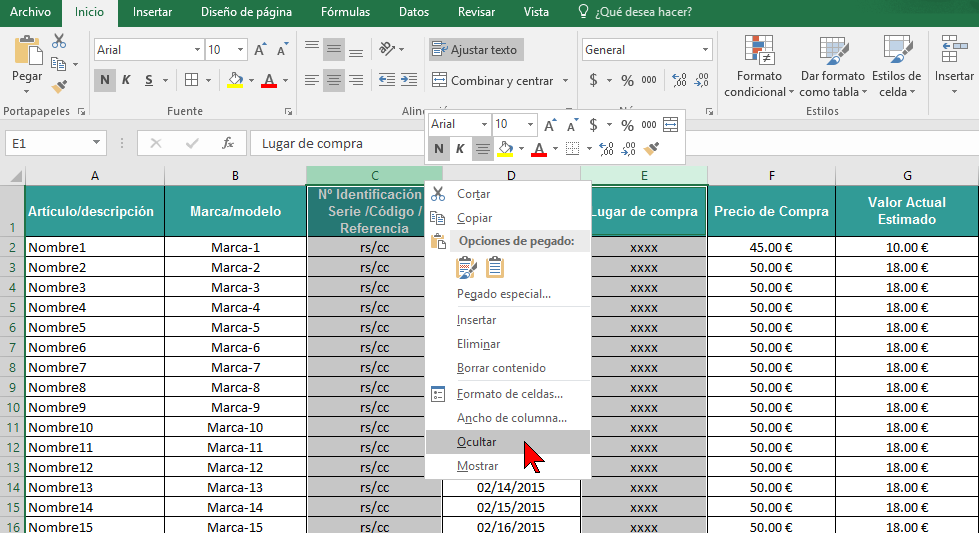Choose Pegado especial in context menu
Image resolution: width=979 pixels, height=533 pixels.
(x=508, y=294)
